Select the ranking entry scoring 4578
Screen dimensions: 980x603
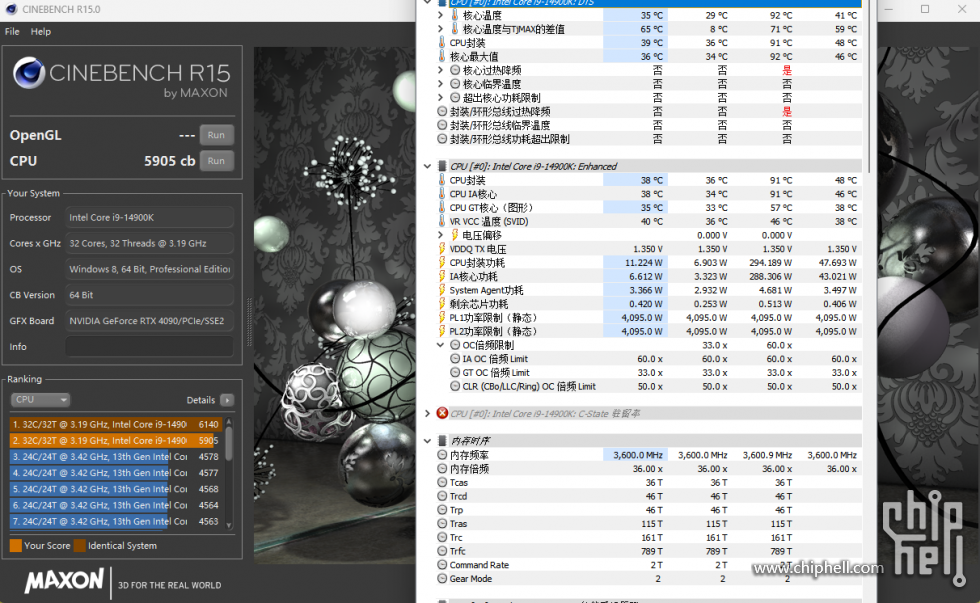[x=116, y=457]
